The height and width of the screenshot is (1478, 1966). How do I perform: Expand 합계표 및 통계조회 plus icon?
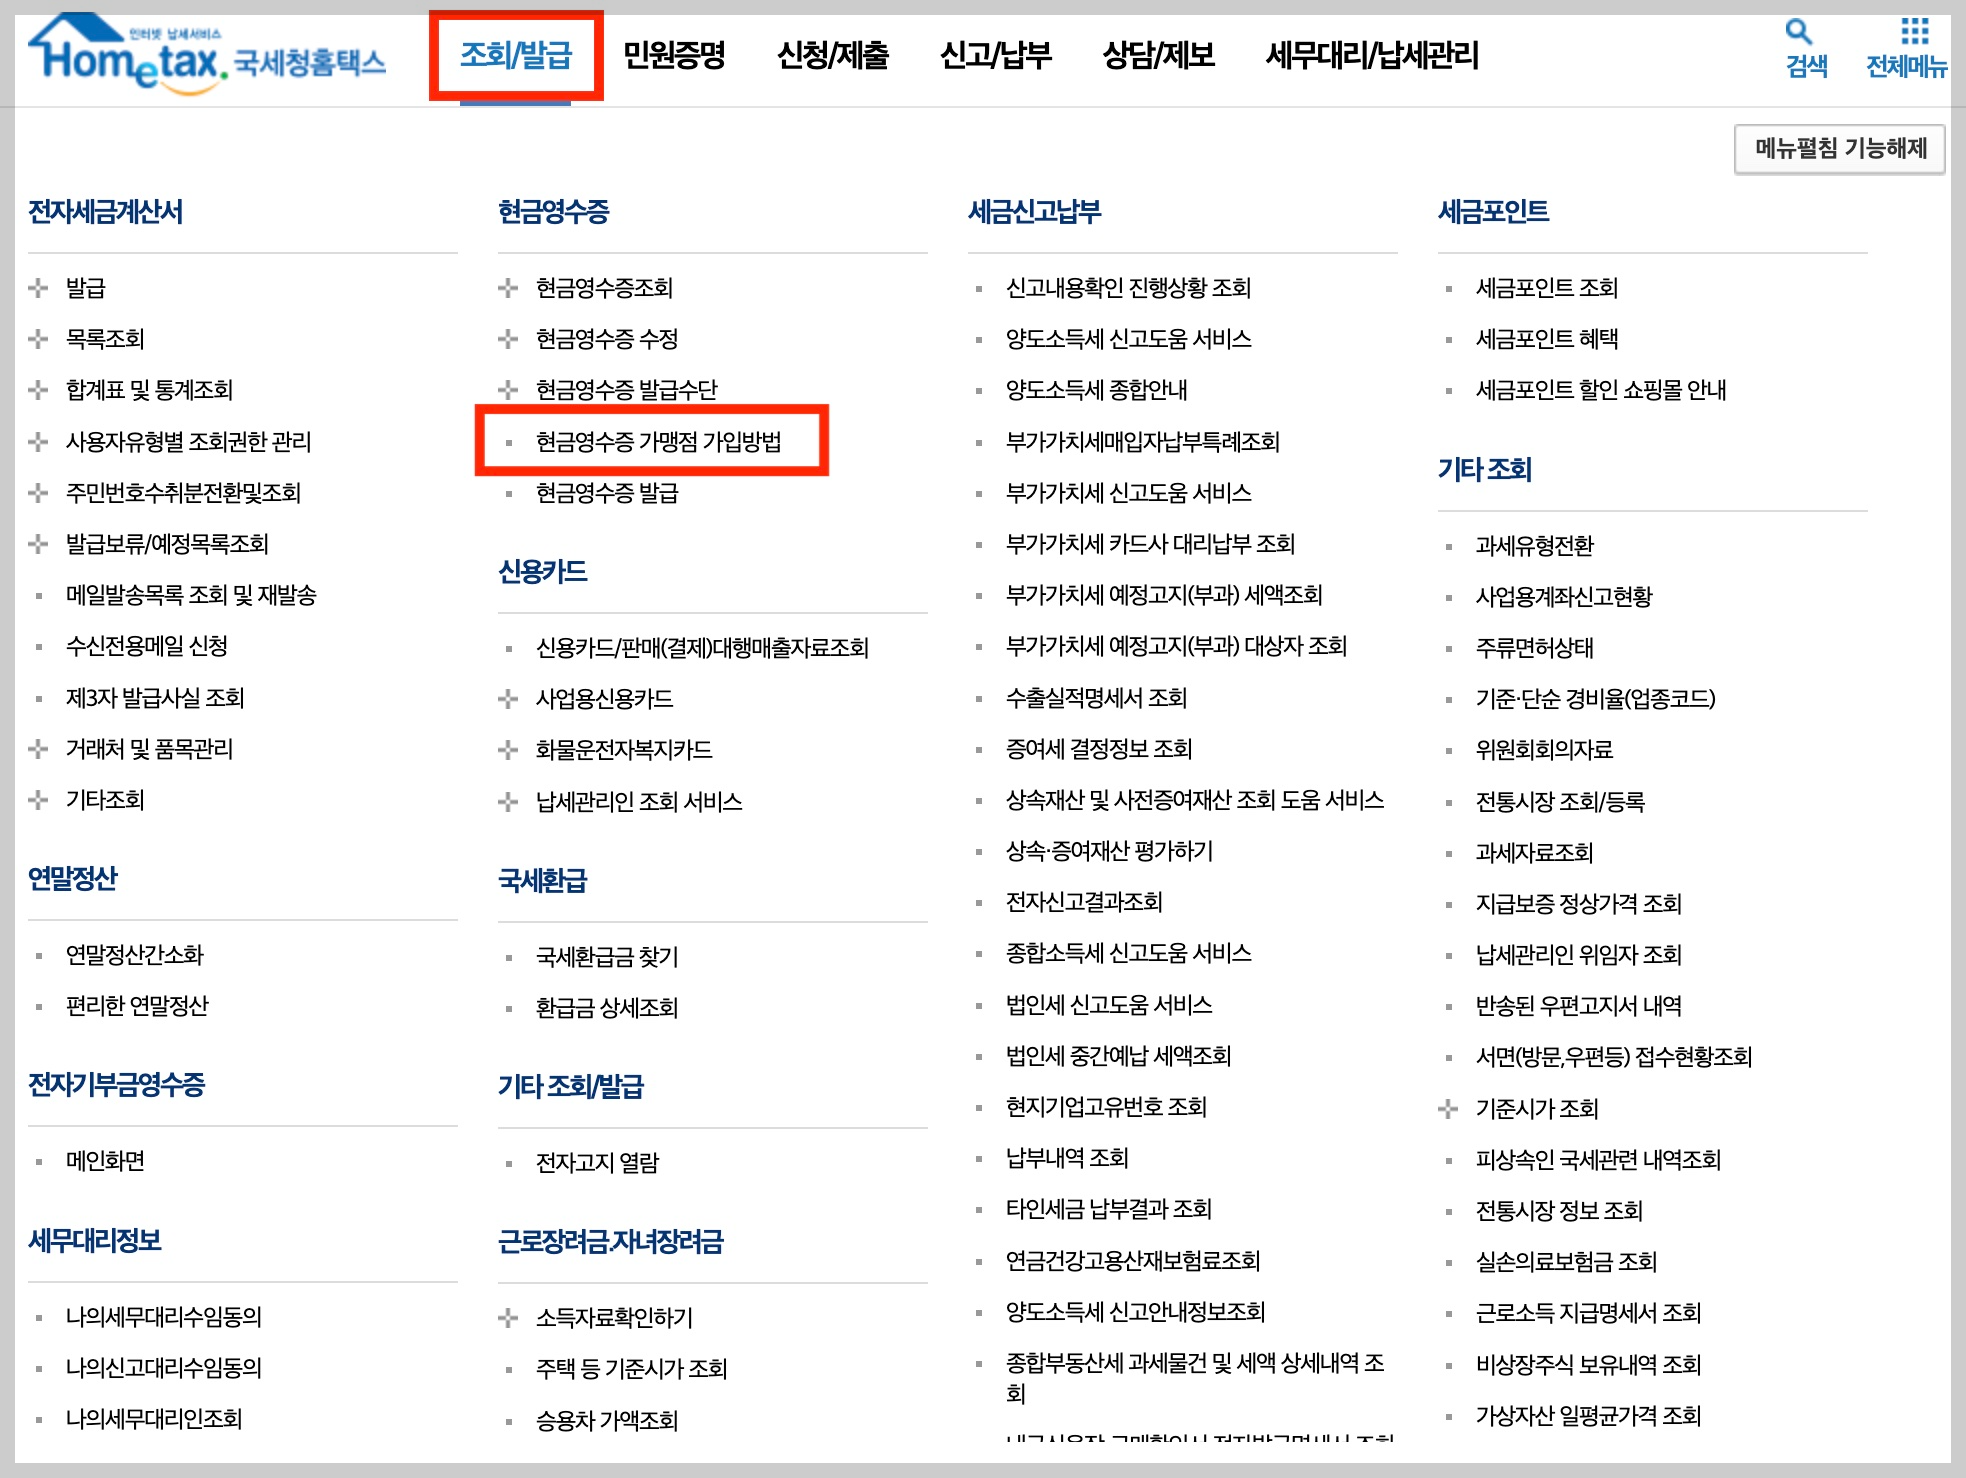pos(38,390)
